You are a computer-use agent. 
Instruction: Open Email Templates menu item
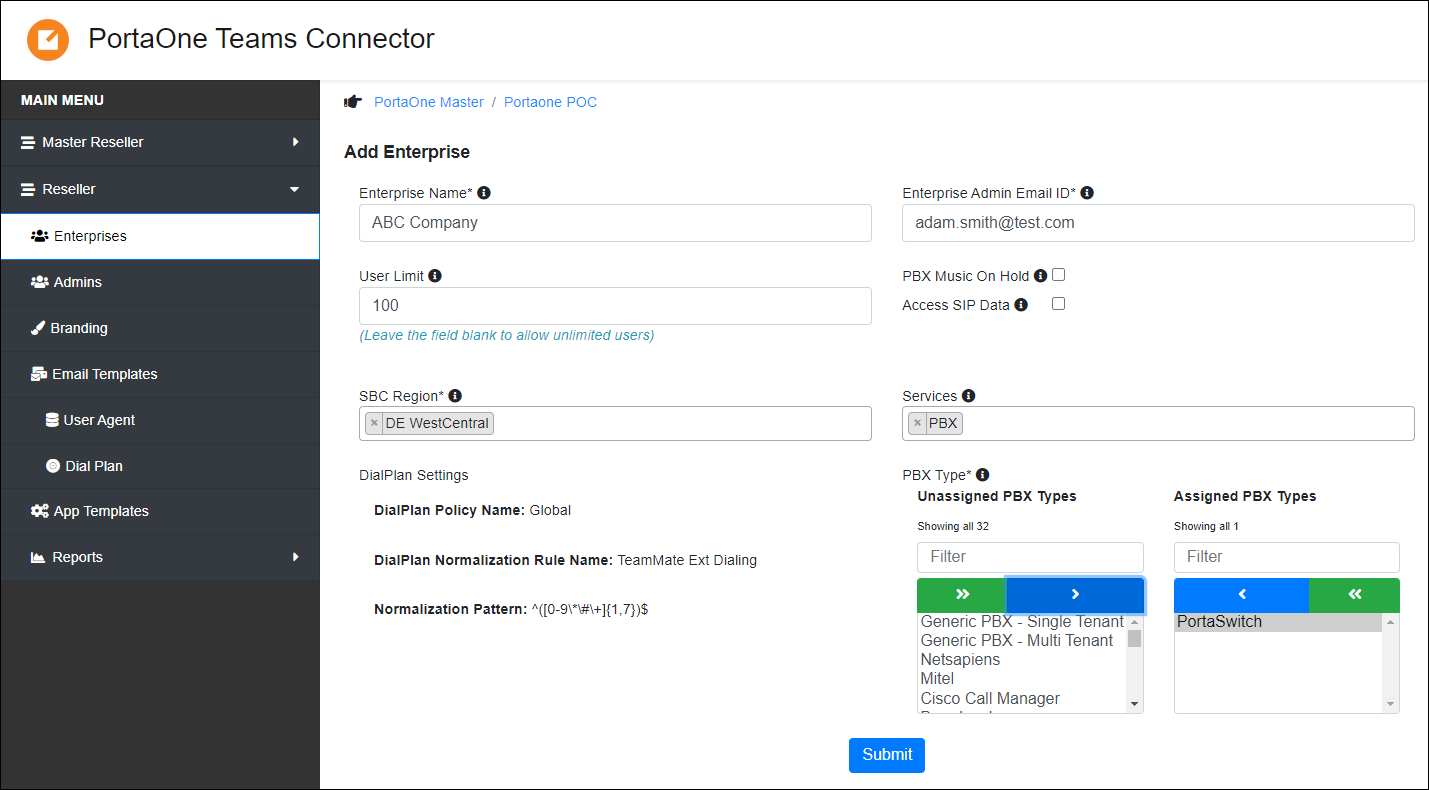pos(160,374)
